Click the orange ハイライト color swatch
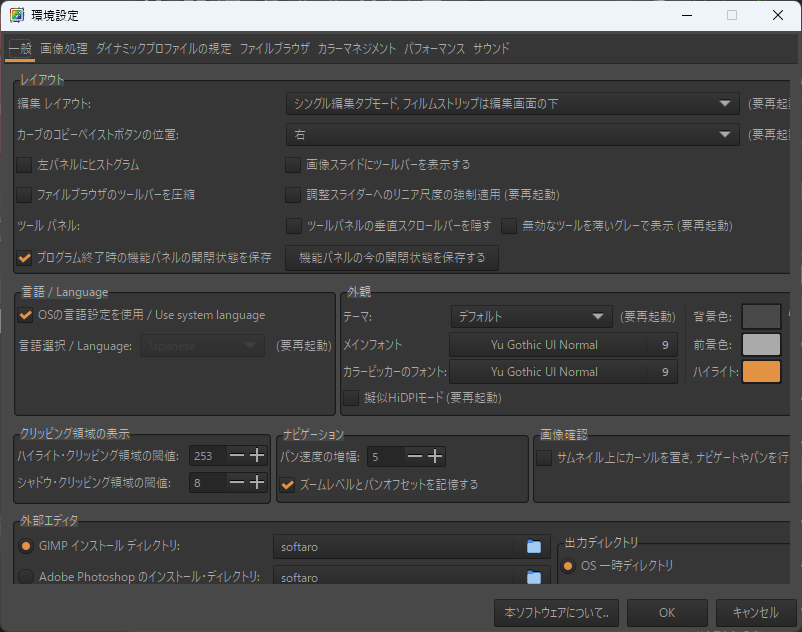This screenshot has height=632, width=802. point(761,372)
